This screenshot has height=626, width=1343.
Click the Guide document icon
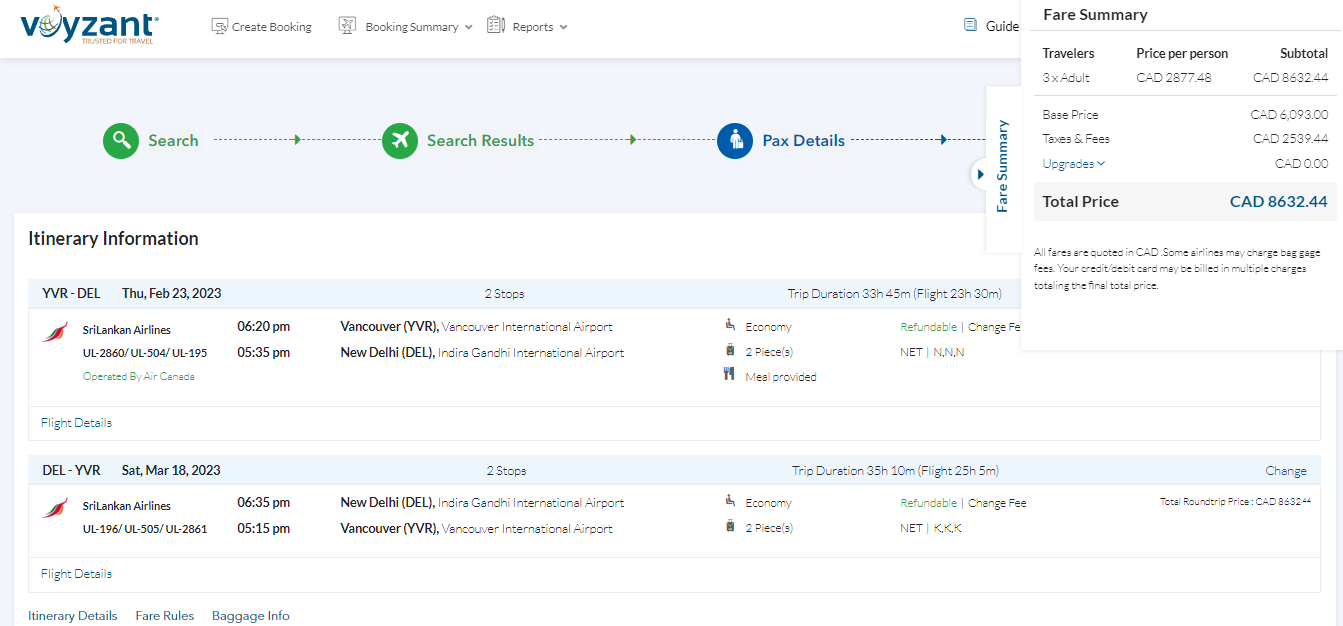click(970, 26)
